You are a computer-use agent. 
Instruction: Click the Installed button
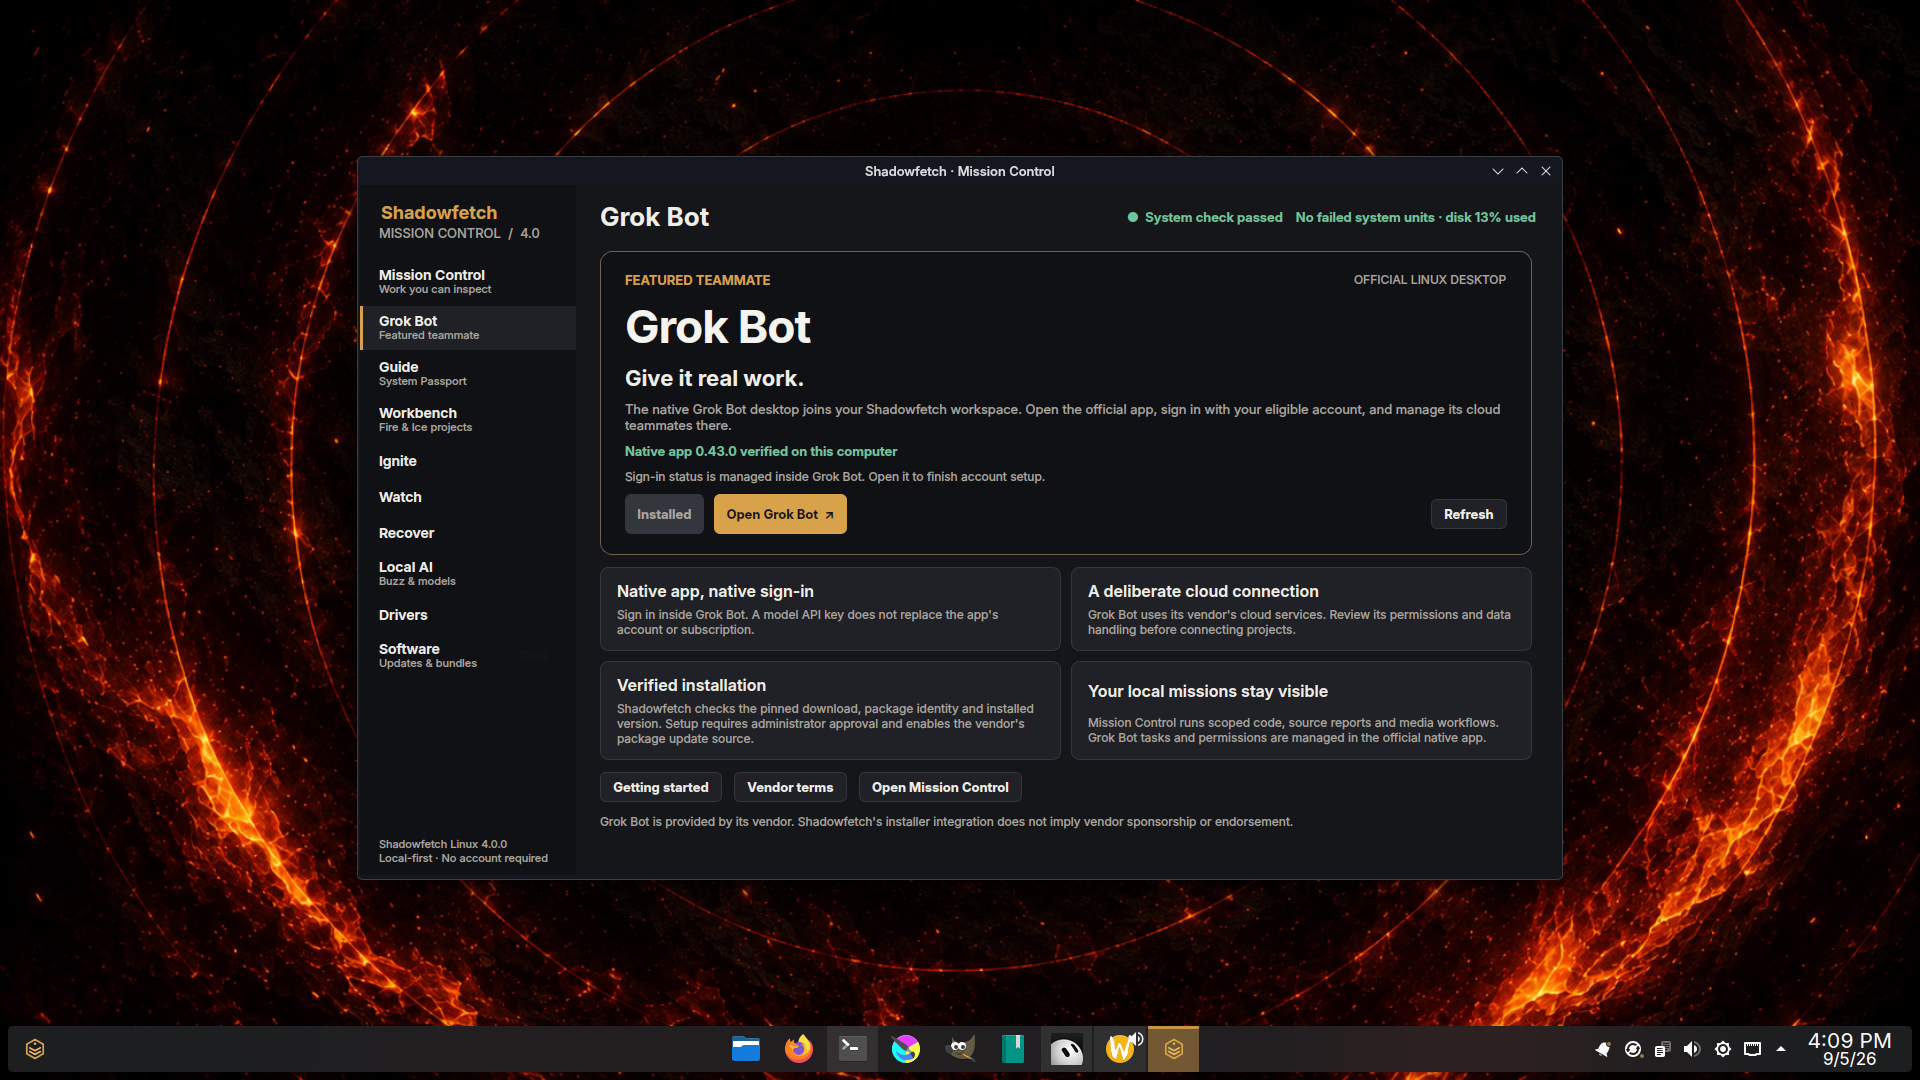coord(664,514)
